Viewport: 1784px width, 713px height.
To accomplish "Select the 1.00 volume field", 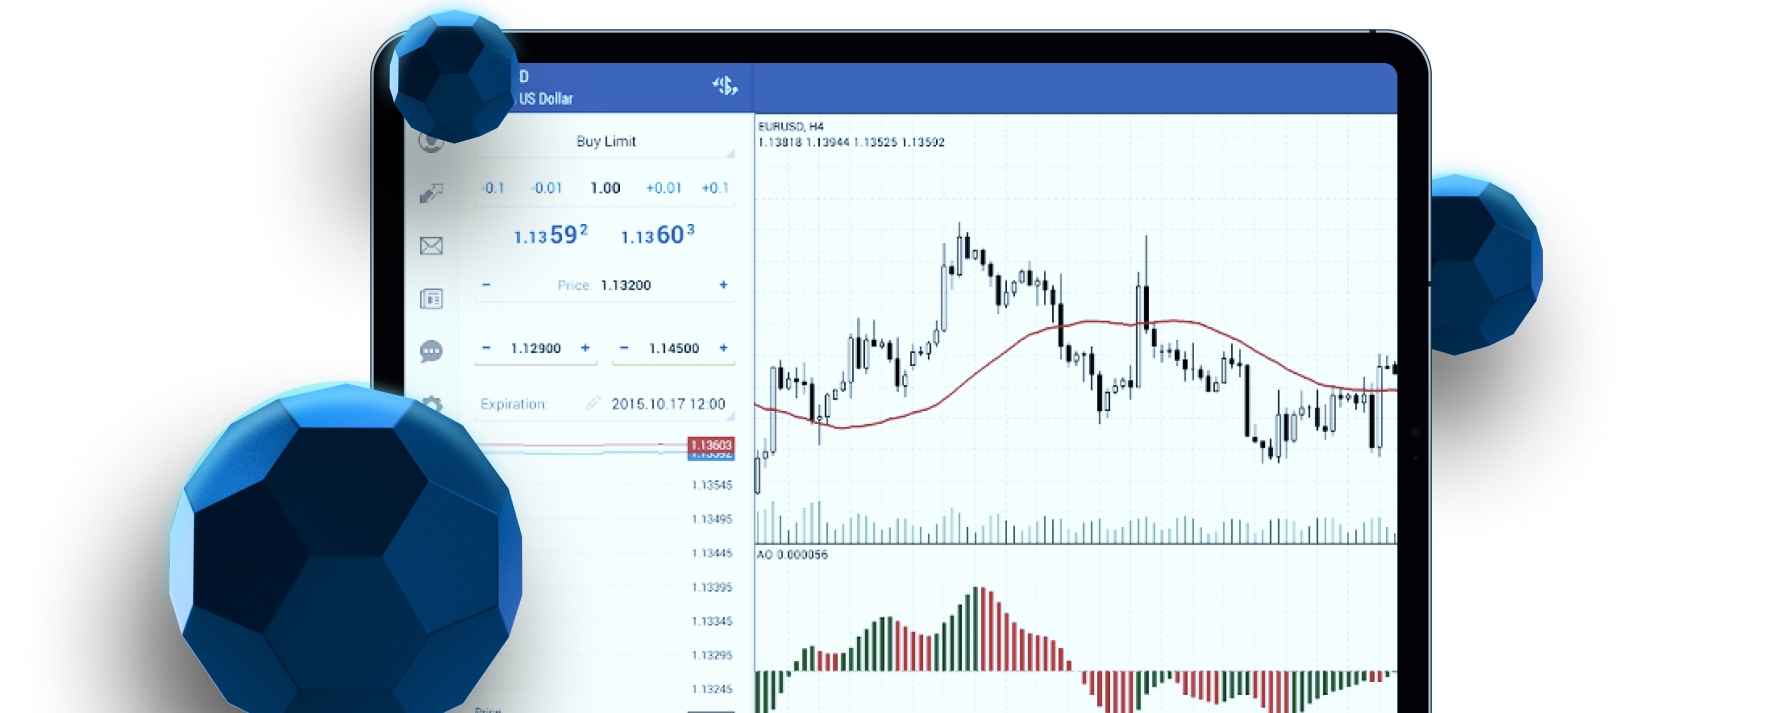I will tap(605, 188).
